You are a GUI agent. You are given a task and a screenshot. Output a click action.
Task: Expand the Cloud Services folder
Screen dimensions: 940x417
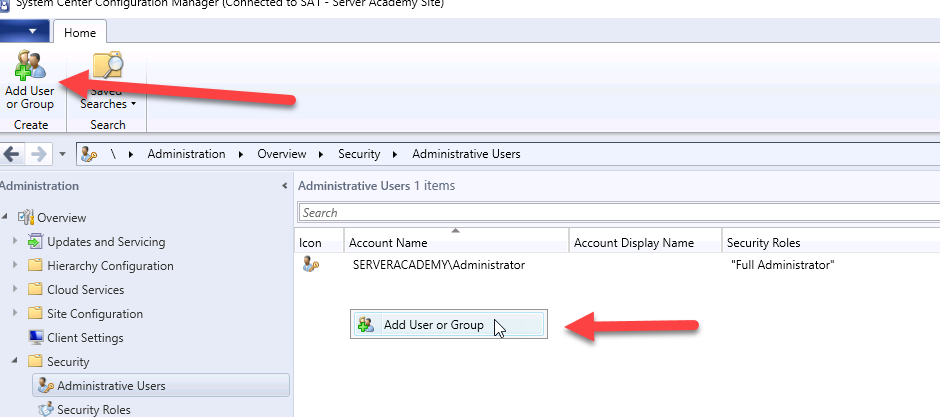(x=16, y=289)
